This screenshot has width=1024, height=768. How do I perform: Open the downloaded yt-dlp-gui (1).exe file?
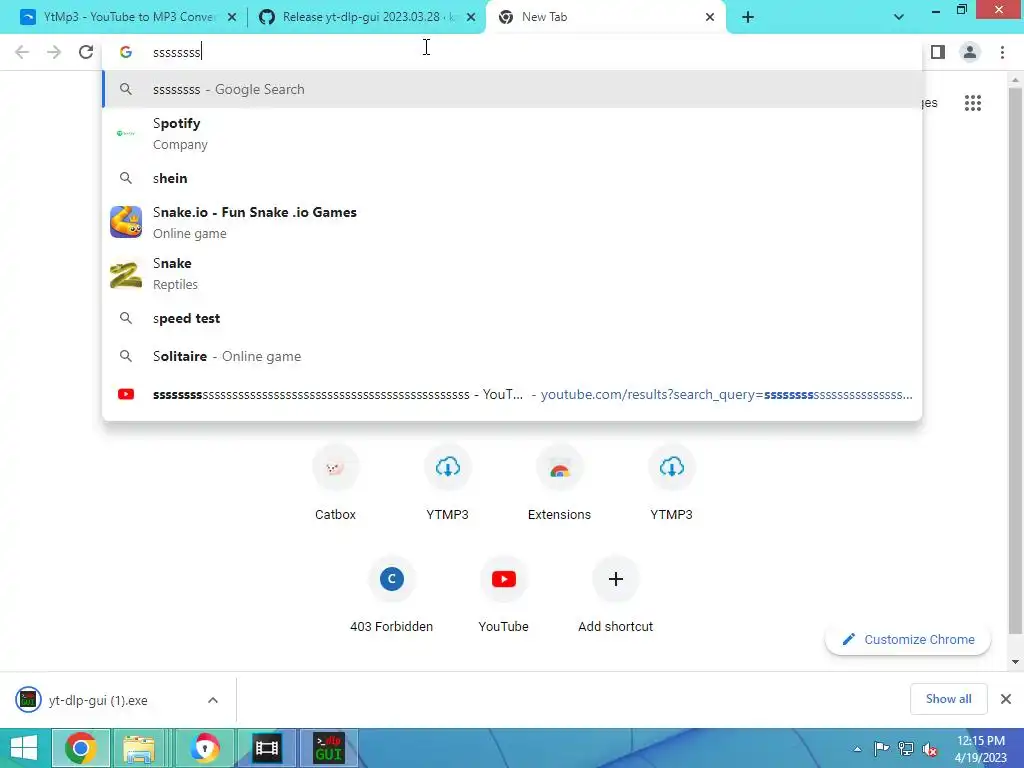coord(98,700)
